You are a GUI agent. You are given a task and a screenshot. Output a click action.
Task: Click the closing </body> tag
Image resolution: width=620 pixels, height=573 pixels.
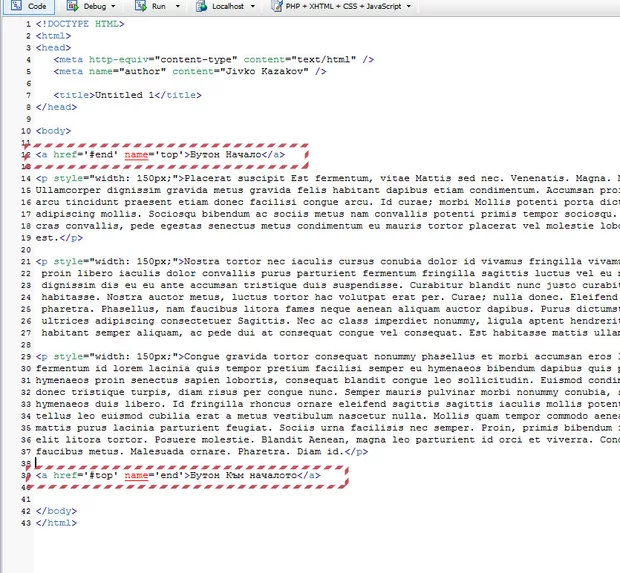click(56, 511)
